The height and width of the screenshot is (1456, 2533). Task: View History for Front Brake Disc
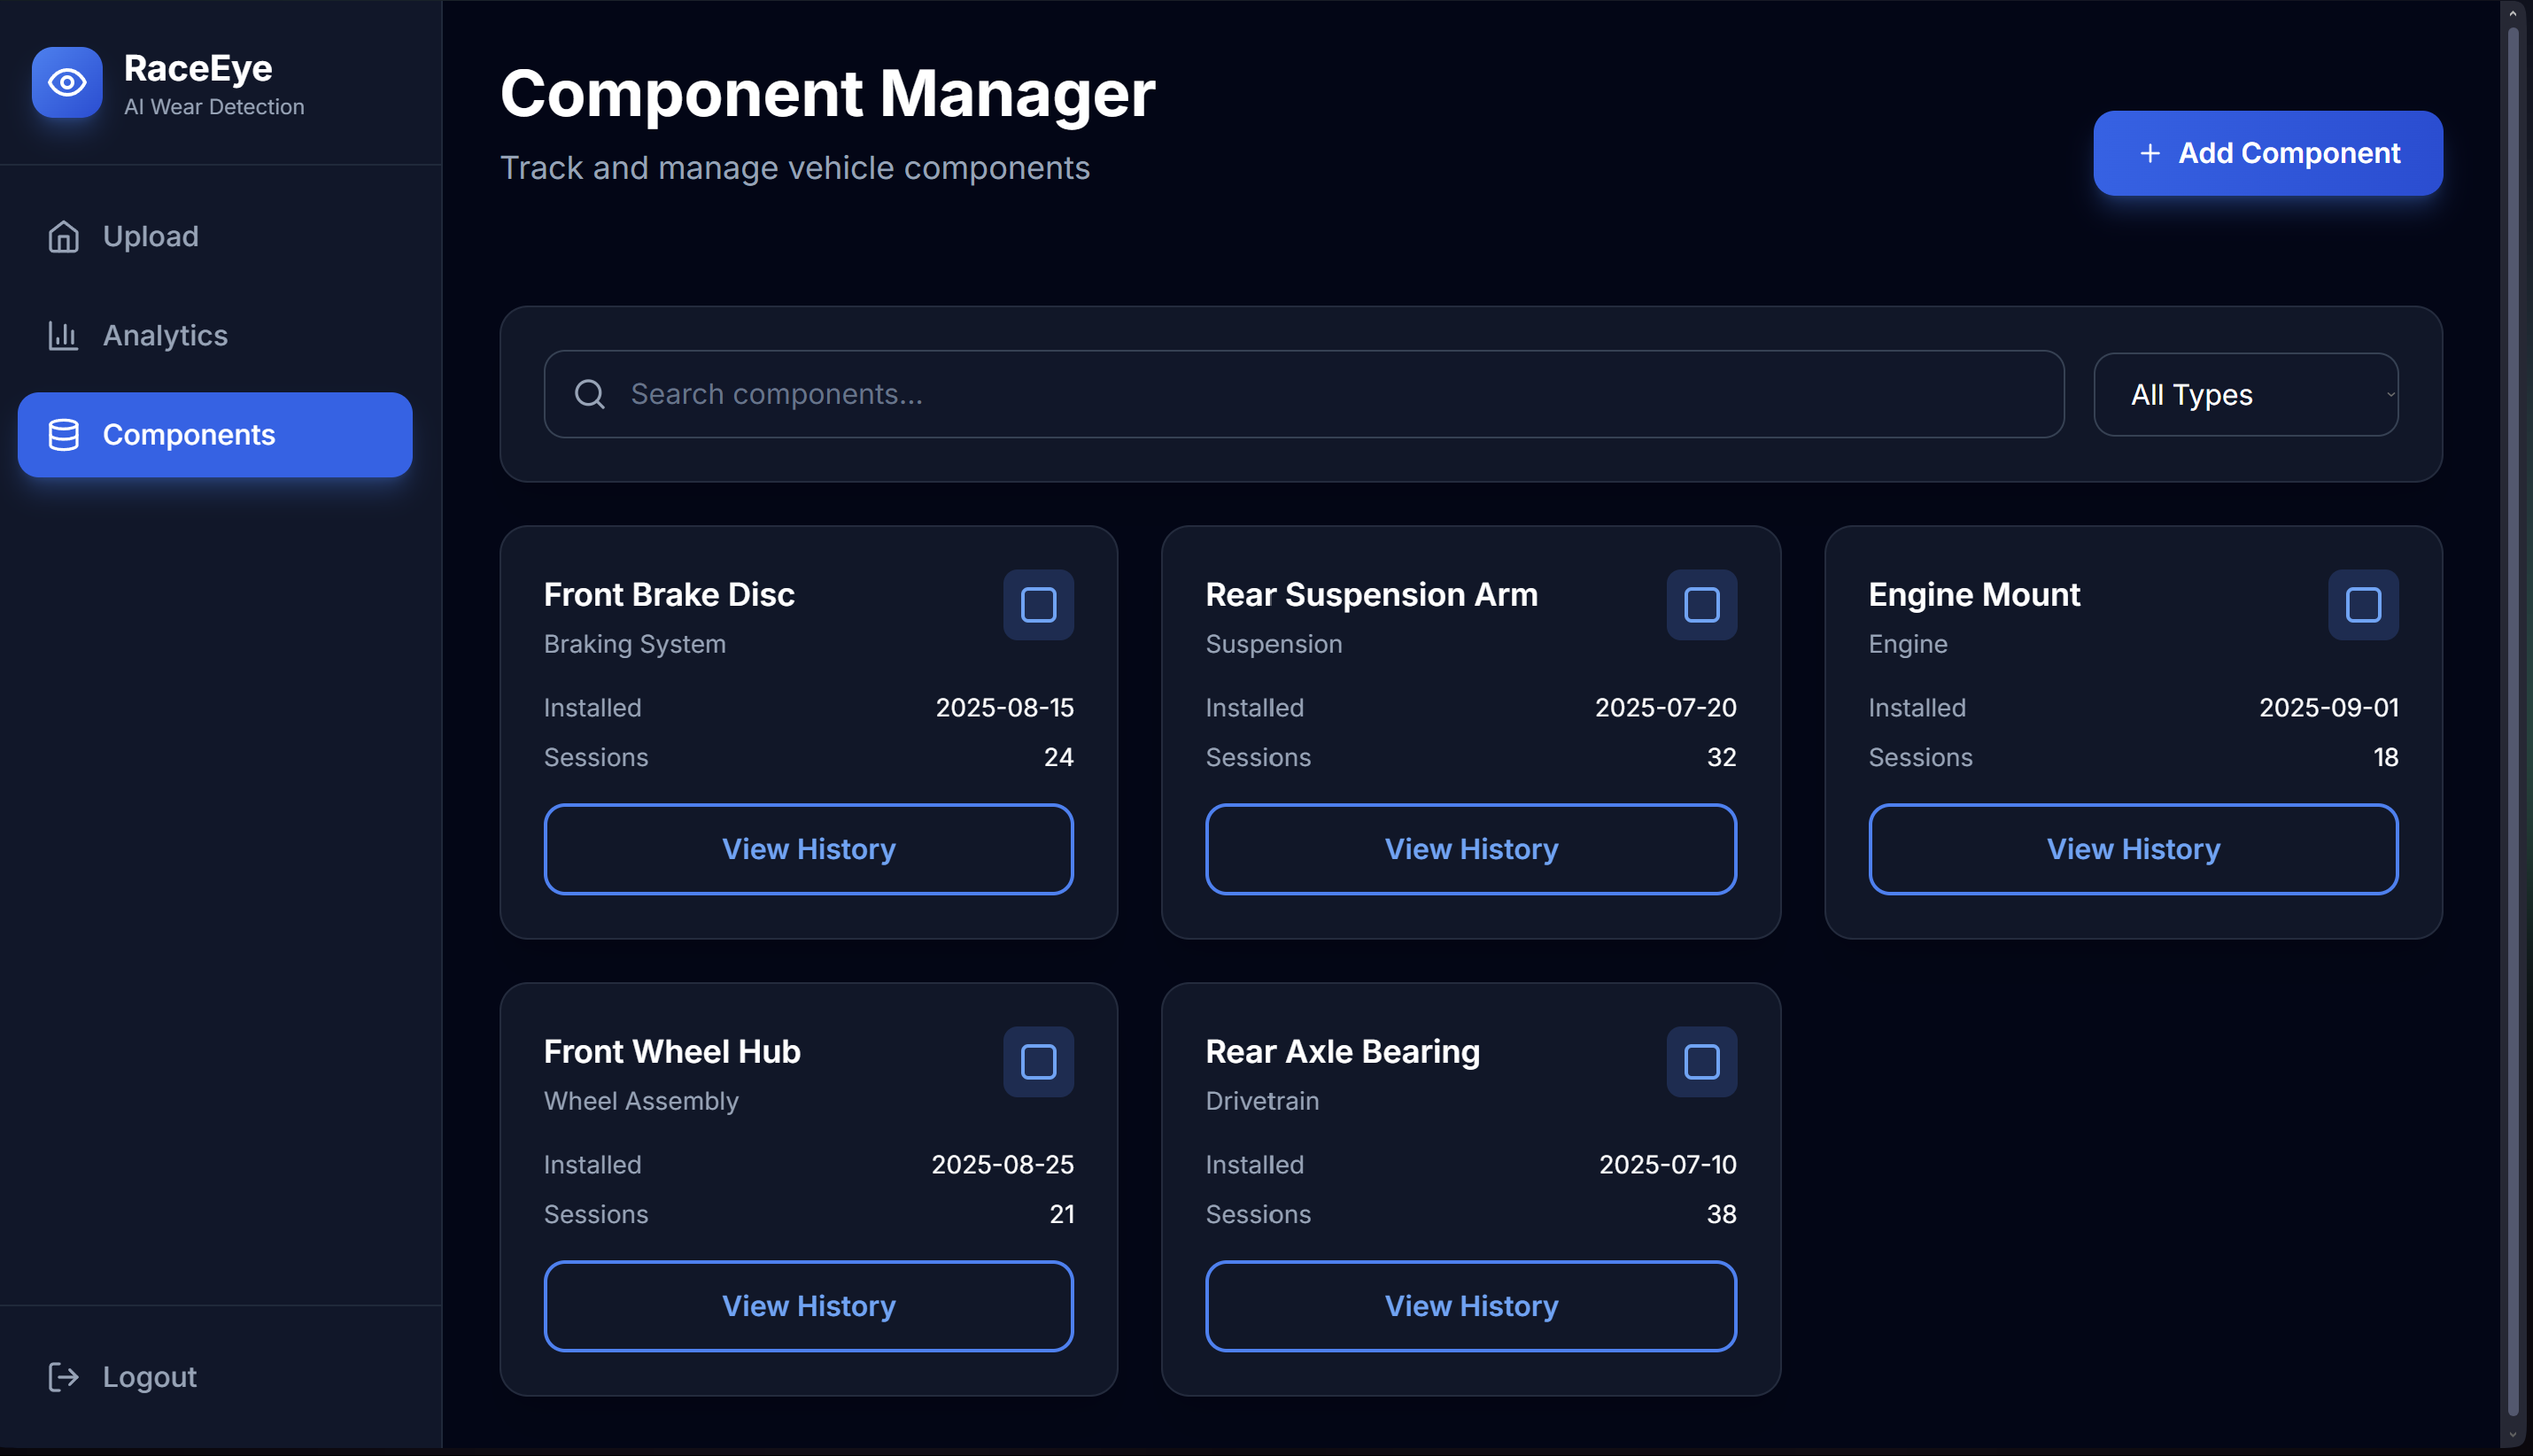point(808,849)
